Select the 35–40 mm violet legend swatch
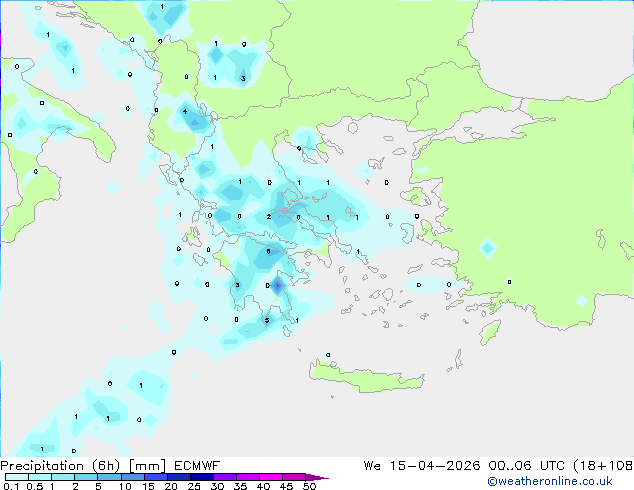 (247, 477)
